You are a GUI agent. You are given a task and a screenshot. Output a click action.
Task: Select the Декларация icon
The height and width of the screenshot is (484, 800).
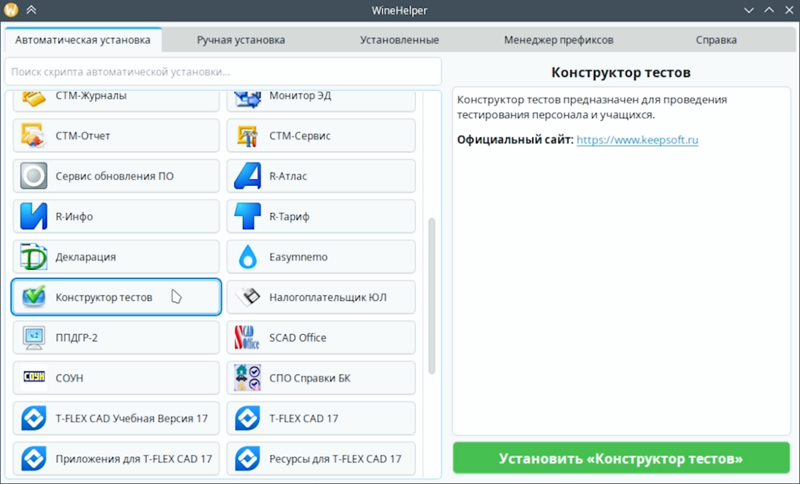point(34,257)
